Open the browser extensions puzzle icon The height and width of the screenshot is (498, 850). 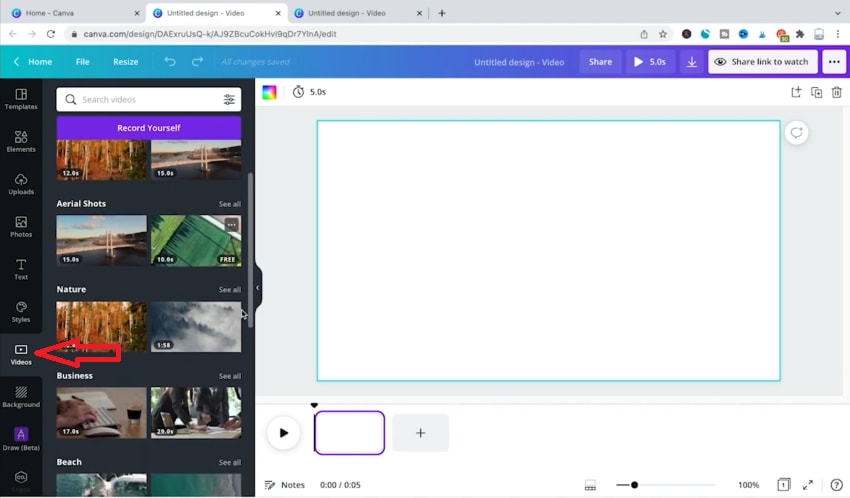(800, 34)
